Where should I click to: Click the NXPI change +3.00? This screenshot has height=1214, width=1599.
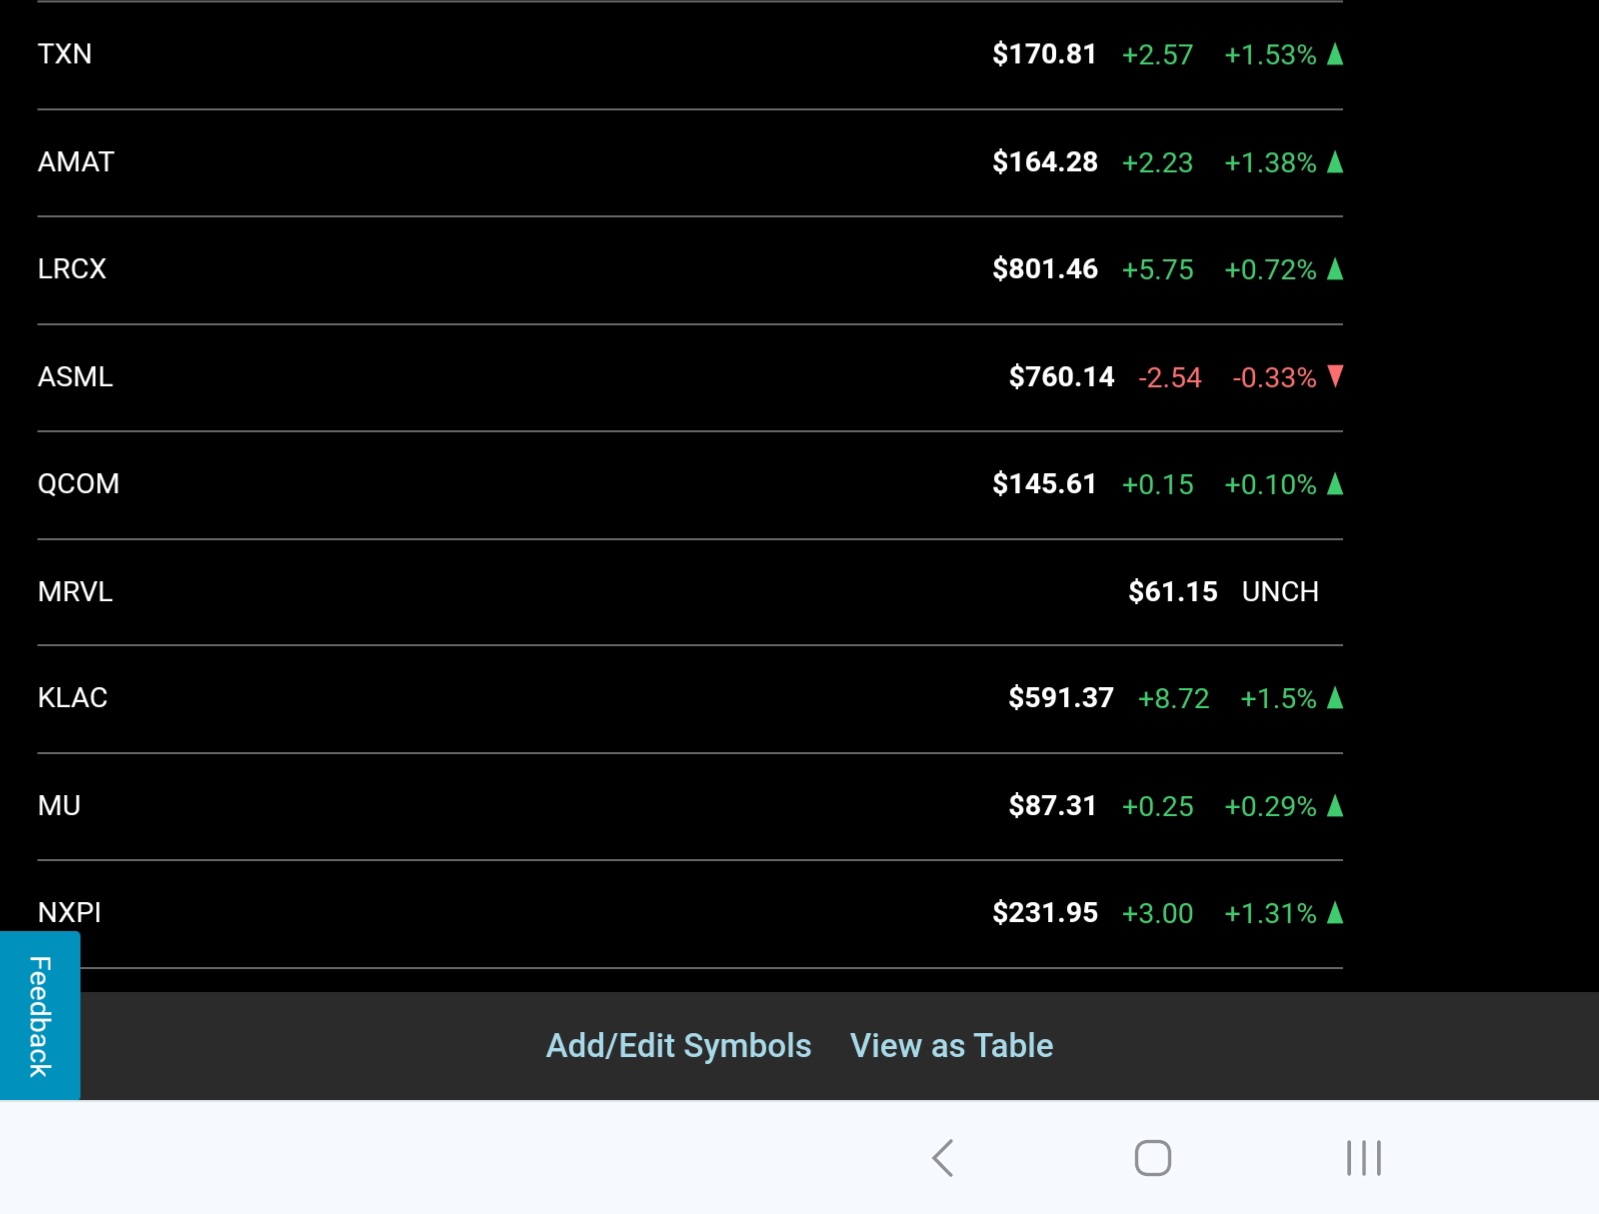1158,914
